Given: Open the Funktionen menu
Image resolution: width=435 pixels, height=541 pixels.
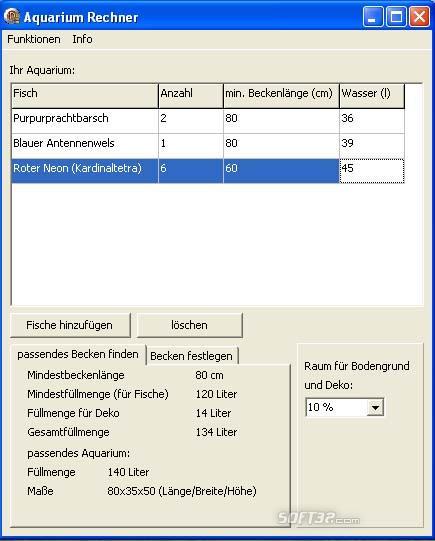Looking at the screenshot, I should 33,39.
